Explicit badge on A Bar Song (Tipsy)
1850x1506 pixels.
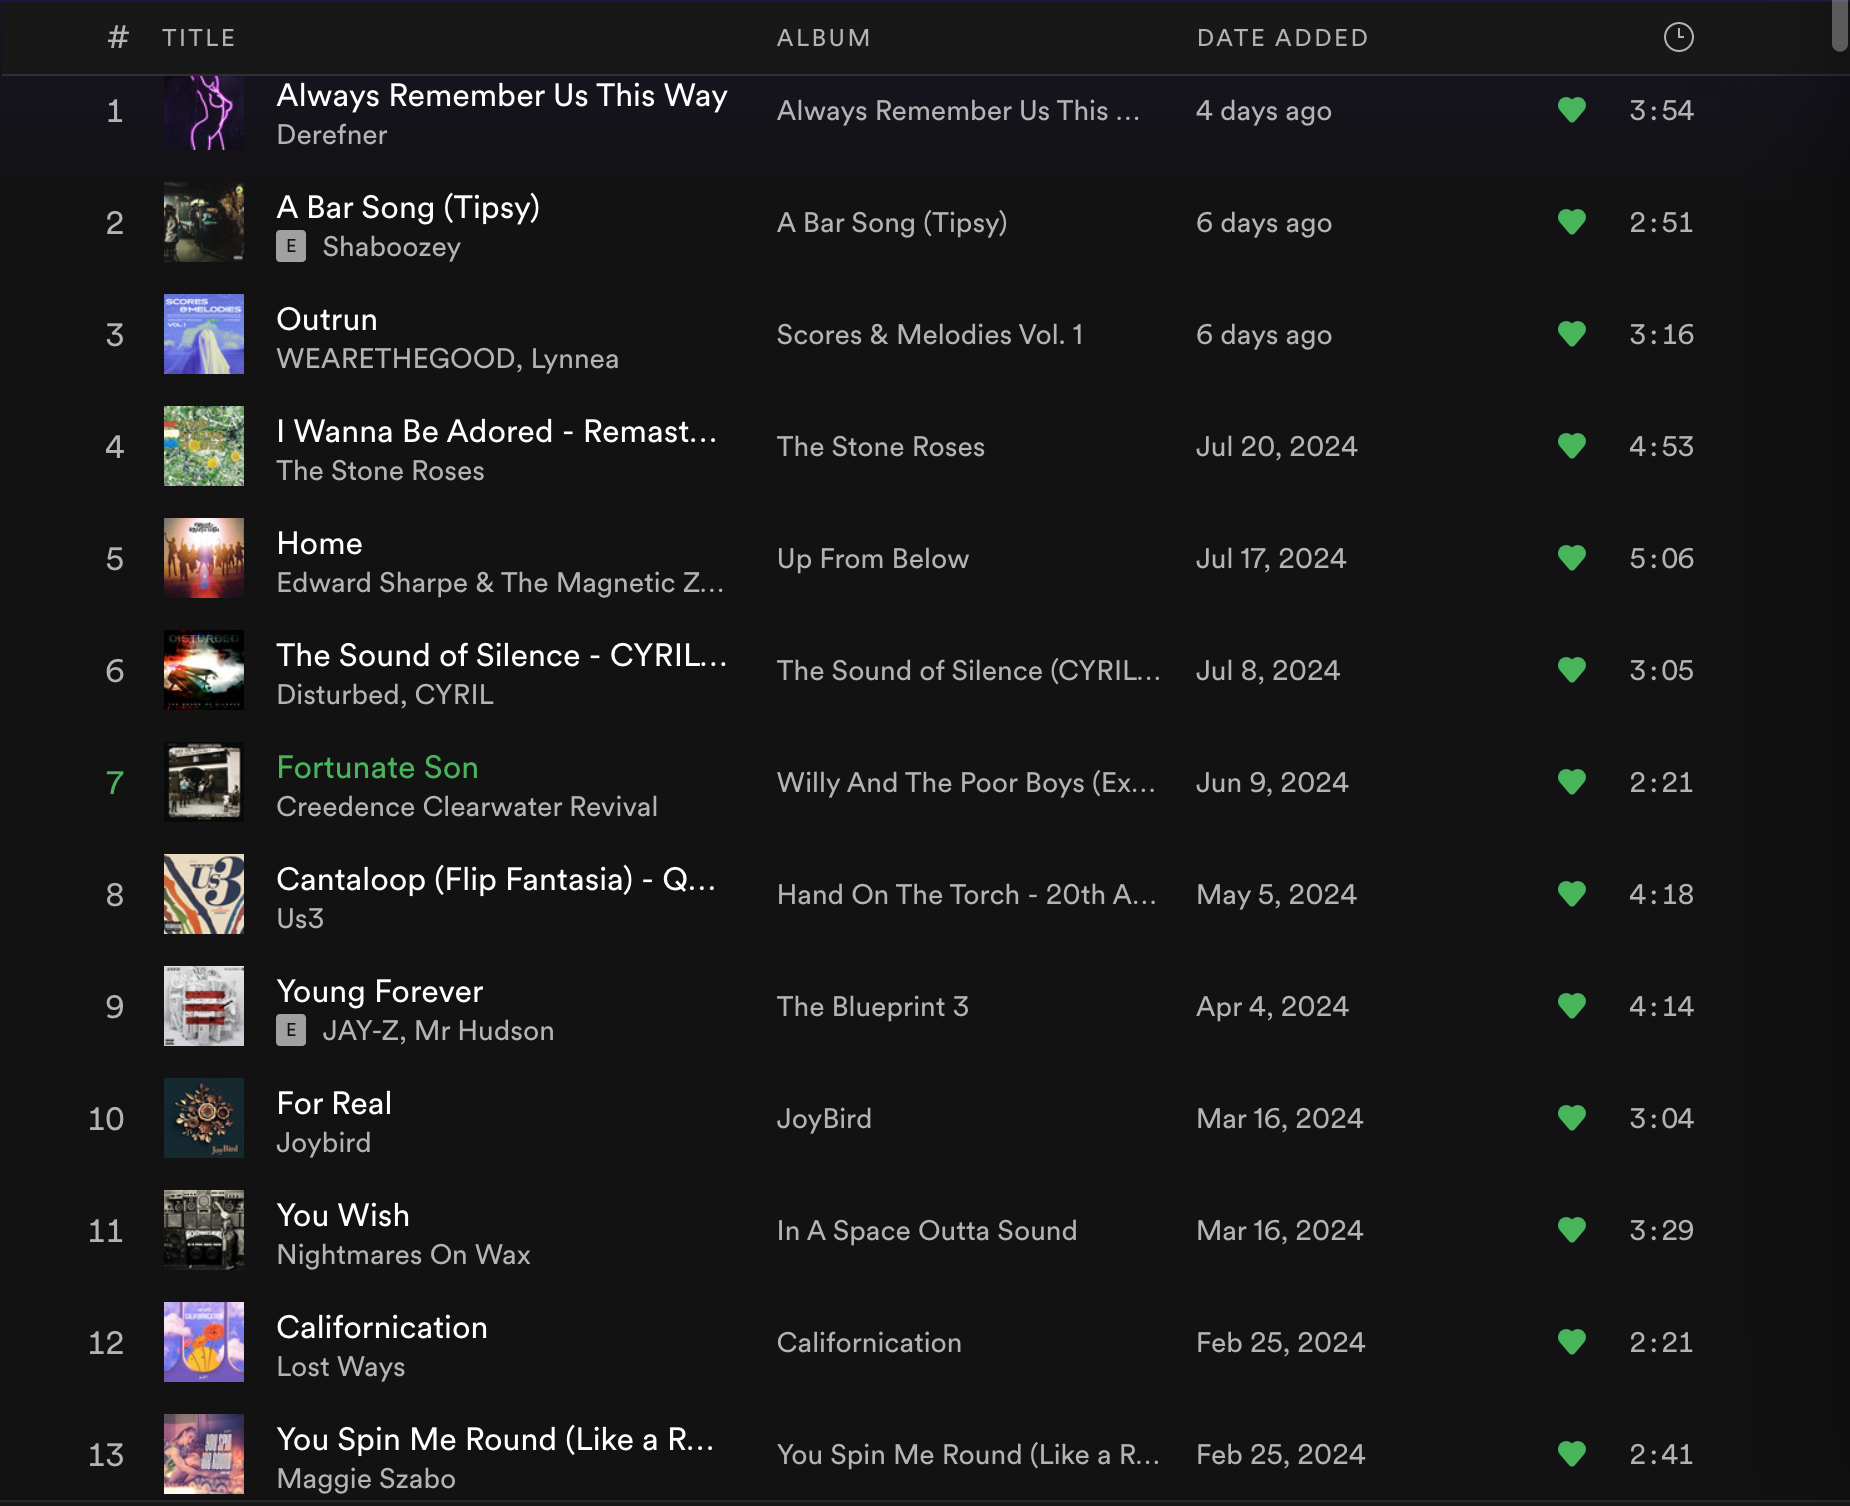click(291, 246)
